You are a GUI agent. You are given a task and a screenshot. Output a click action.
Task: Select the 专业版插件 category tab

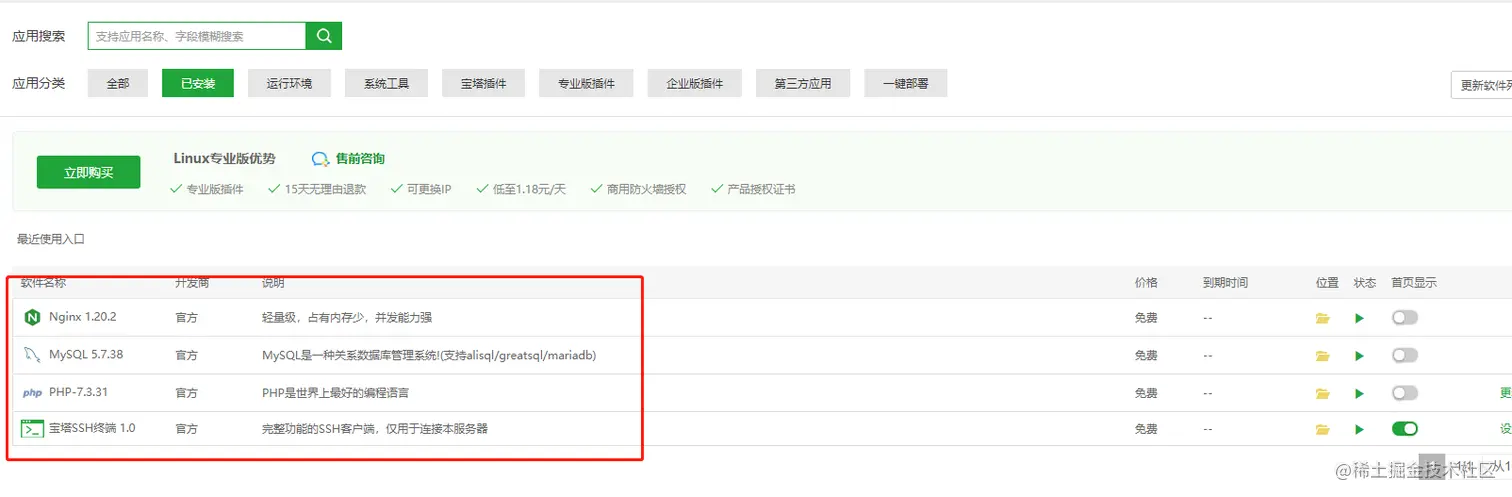pos(586,83)
